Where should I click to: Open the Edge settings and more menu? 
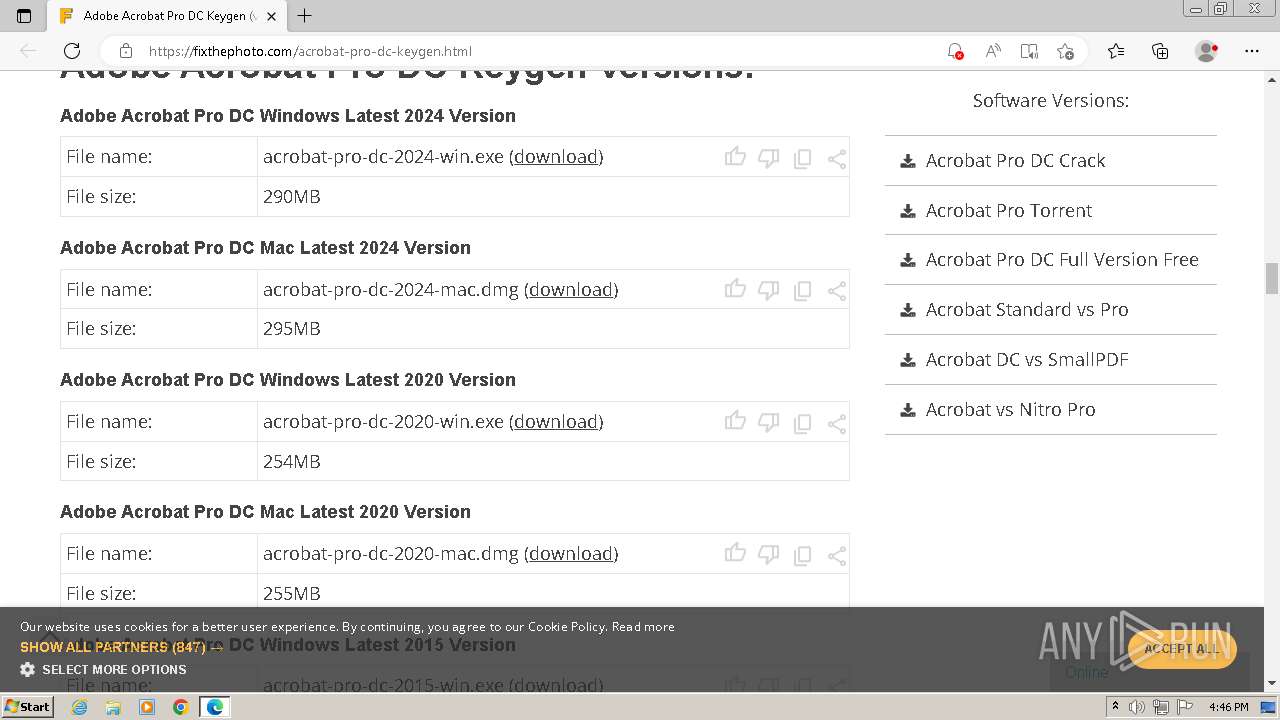[1252, 51]
